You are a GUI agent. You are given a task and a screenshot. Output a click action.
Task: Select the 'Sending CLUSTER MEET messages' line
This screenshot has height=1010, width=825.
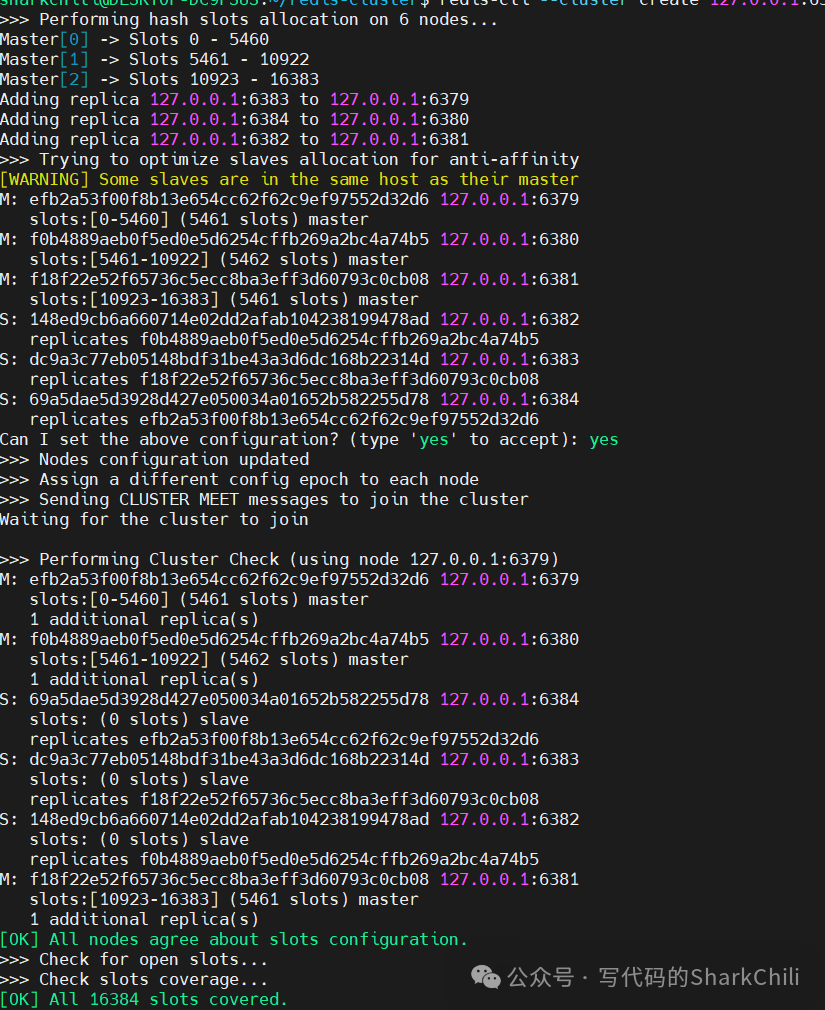pyautogui.click(x=264, y=499)
